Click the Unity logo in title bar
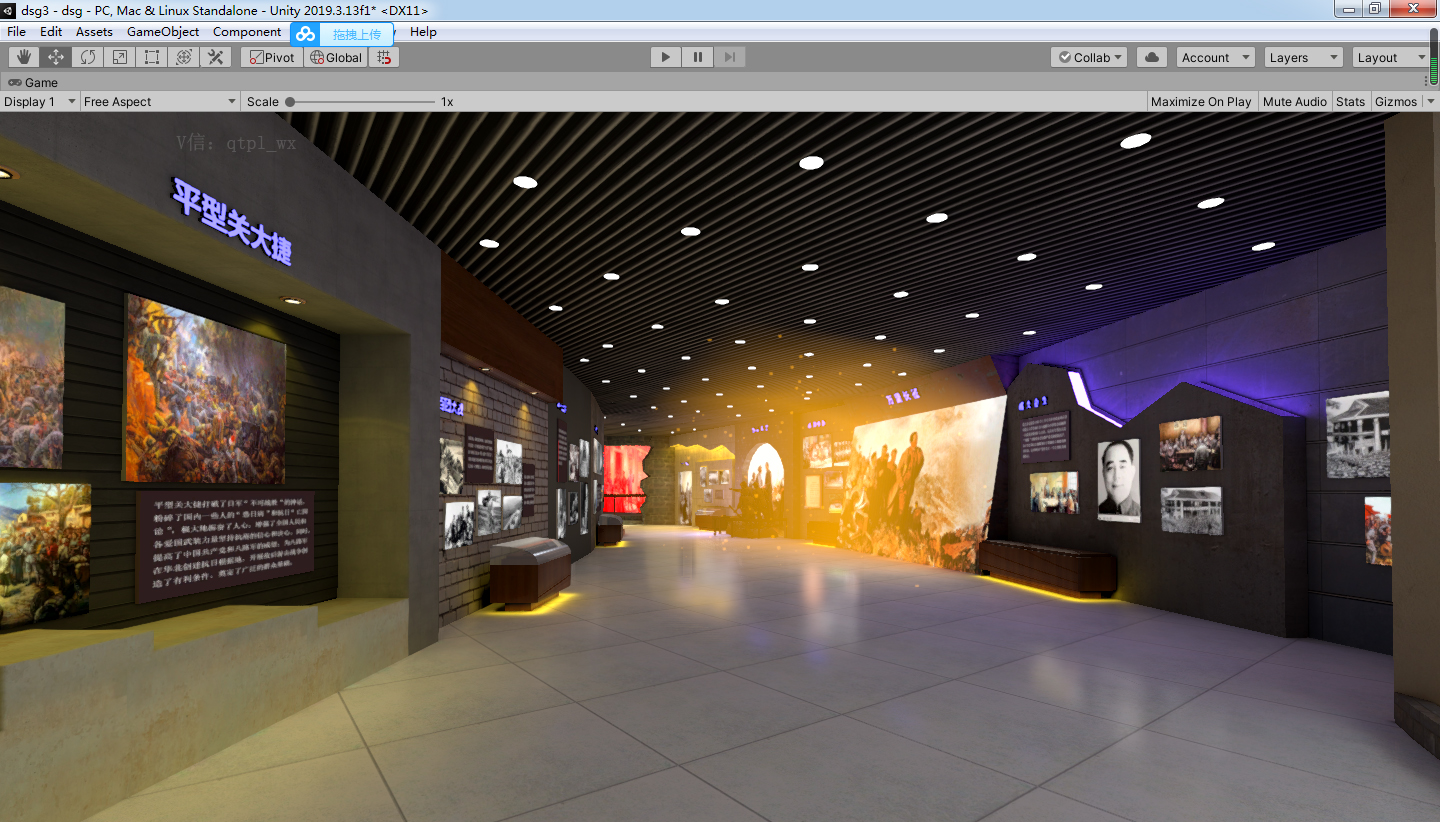The image size is (1440, 822). tap(9, 9)
